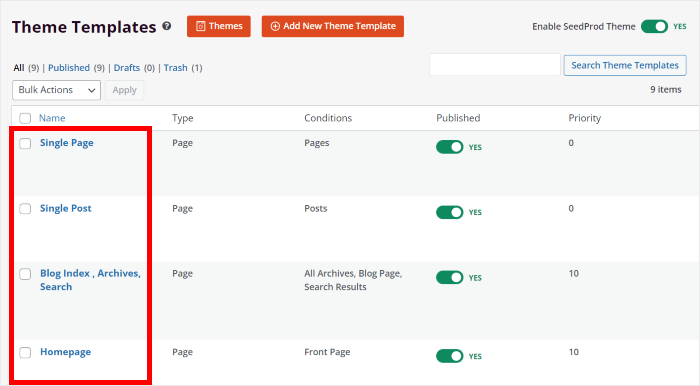The width and height of the screenshot is (700, 386).
Task: Toggle Published switch for Blog Index row
Action: 450,278
